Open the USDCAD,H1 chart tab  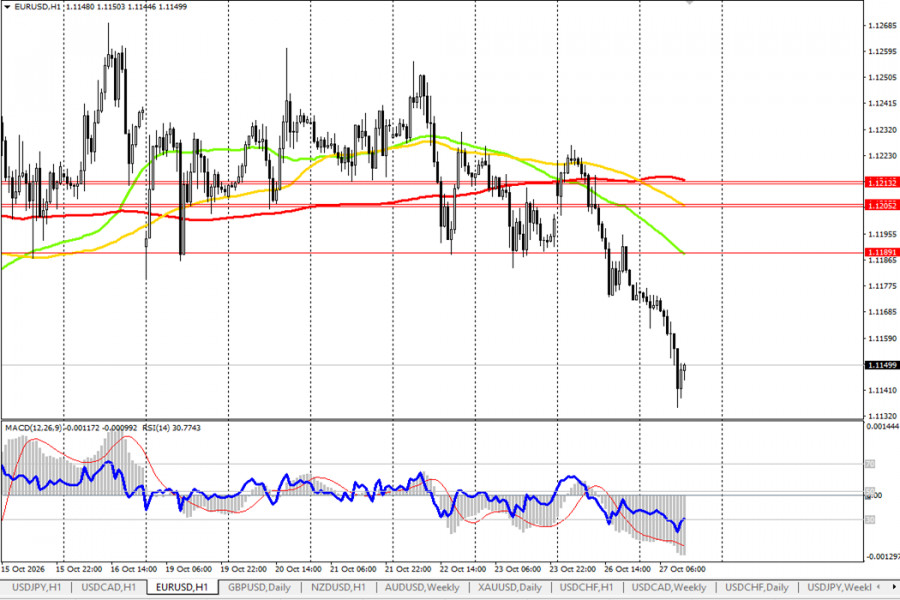tap(108, 587)
